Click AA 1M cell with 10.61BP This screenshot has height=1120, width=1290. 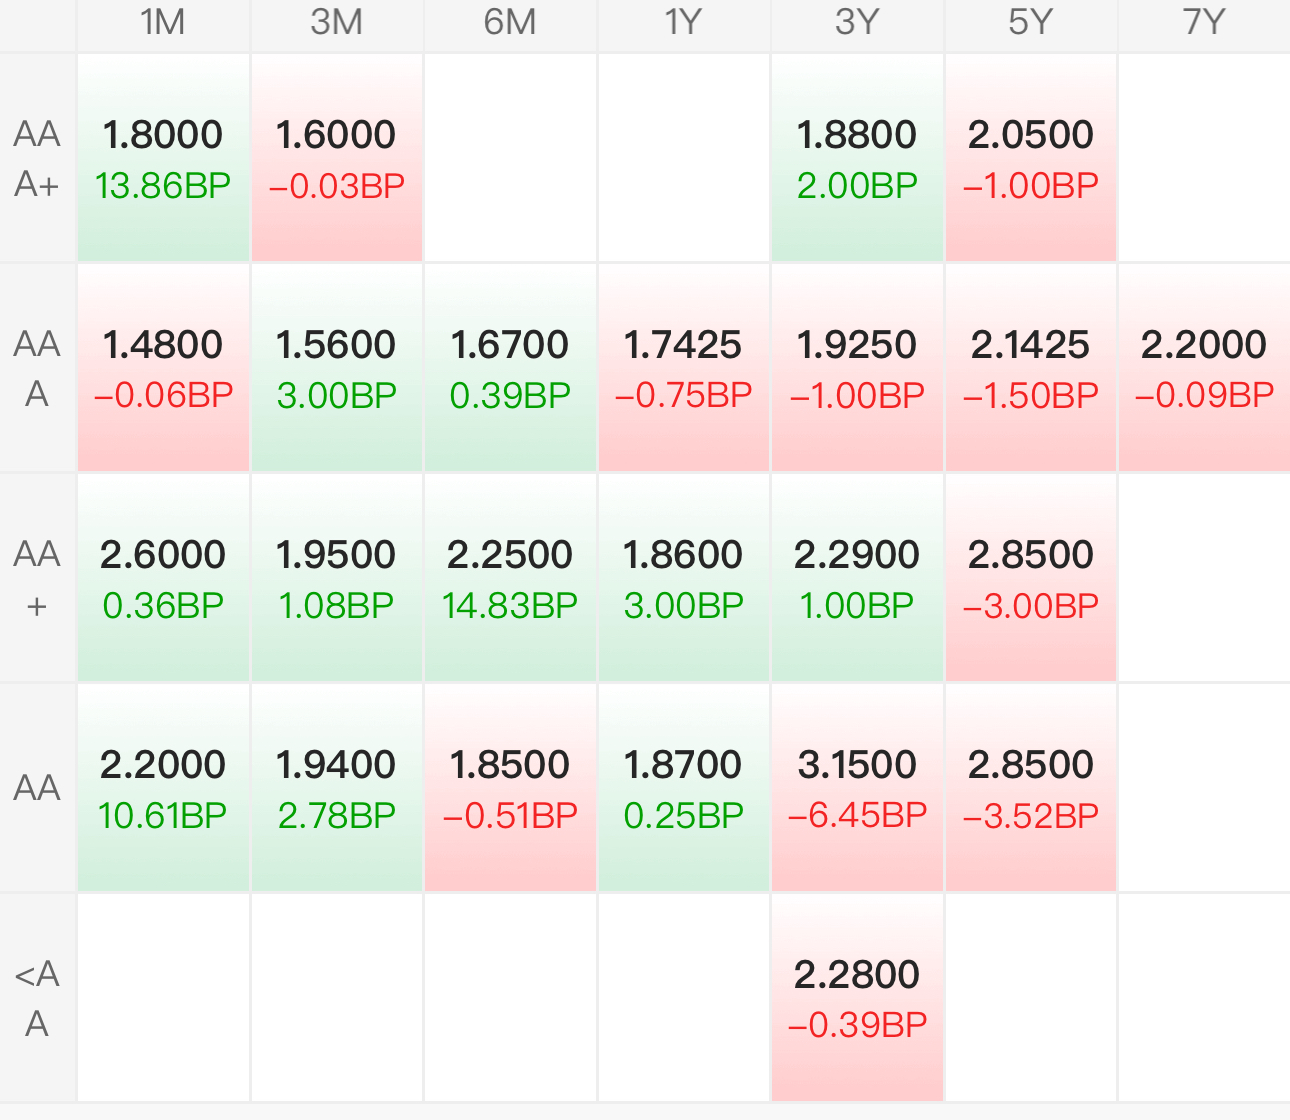point(163,788)
